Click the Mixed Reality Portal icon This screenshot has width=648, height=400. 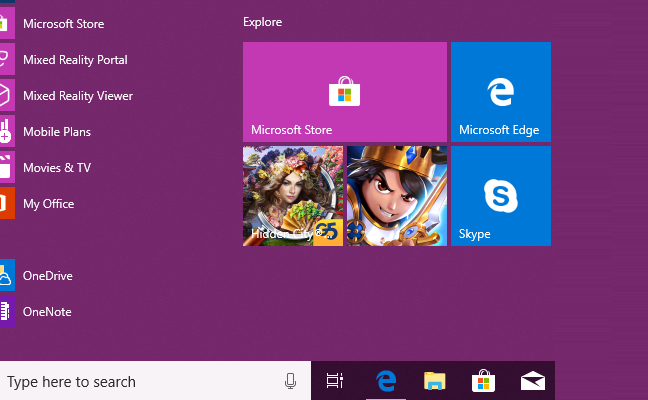7,60
